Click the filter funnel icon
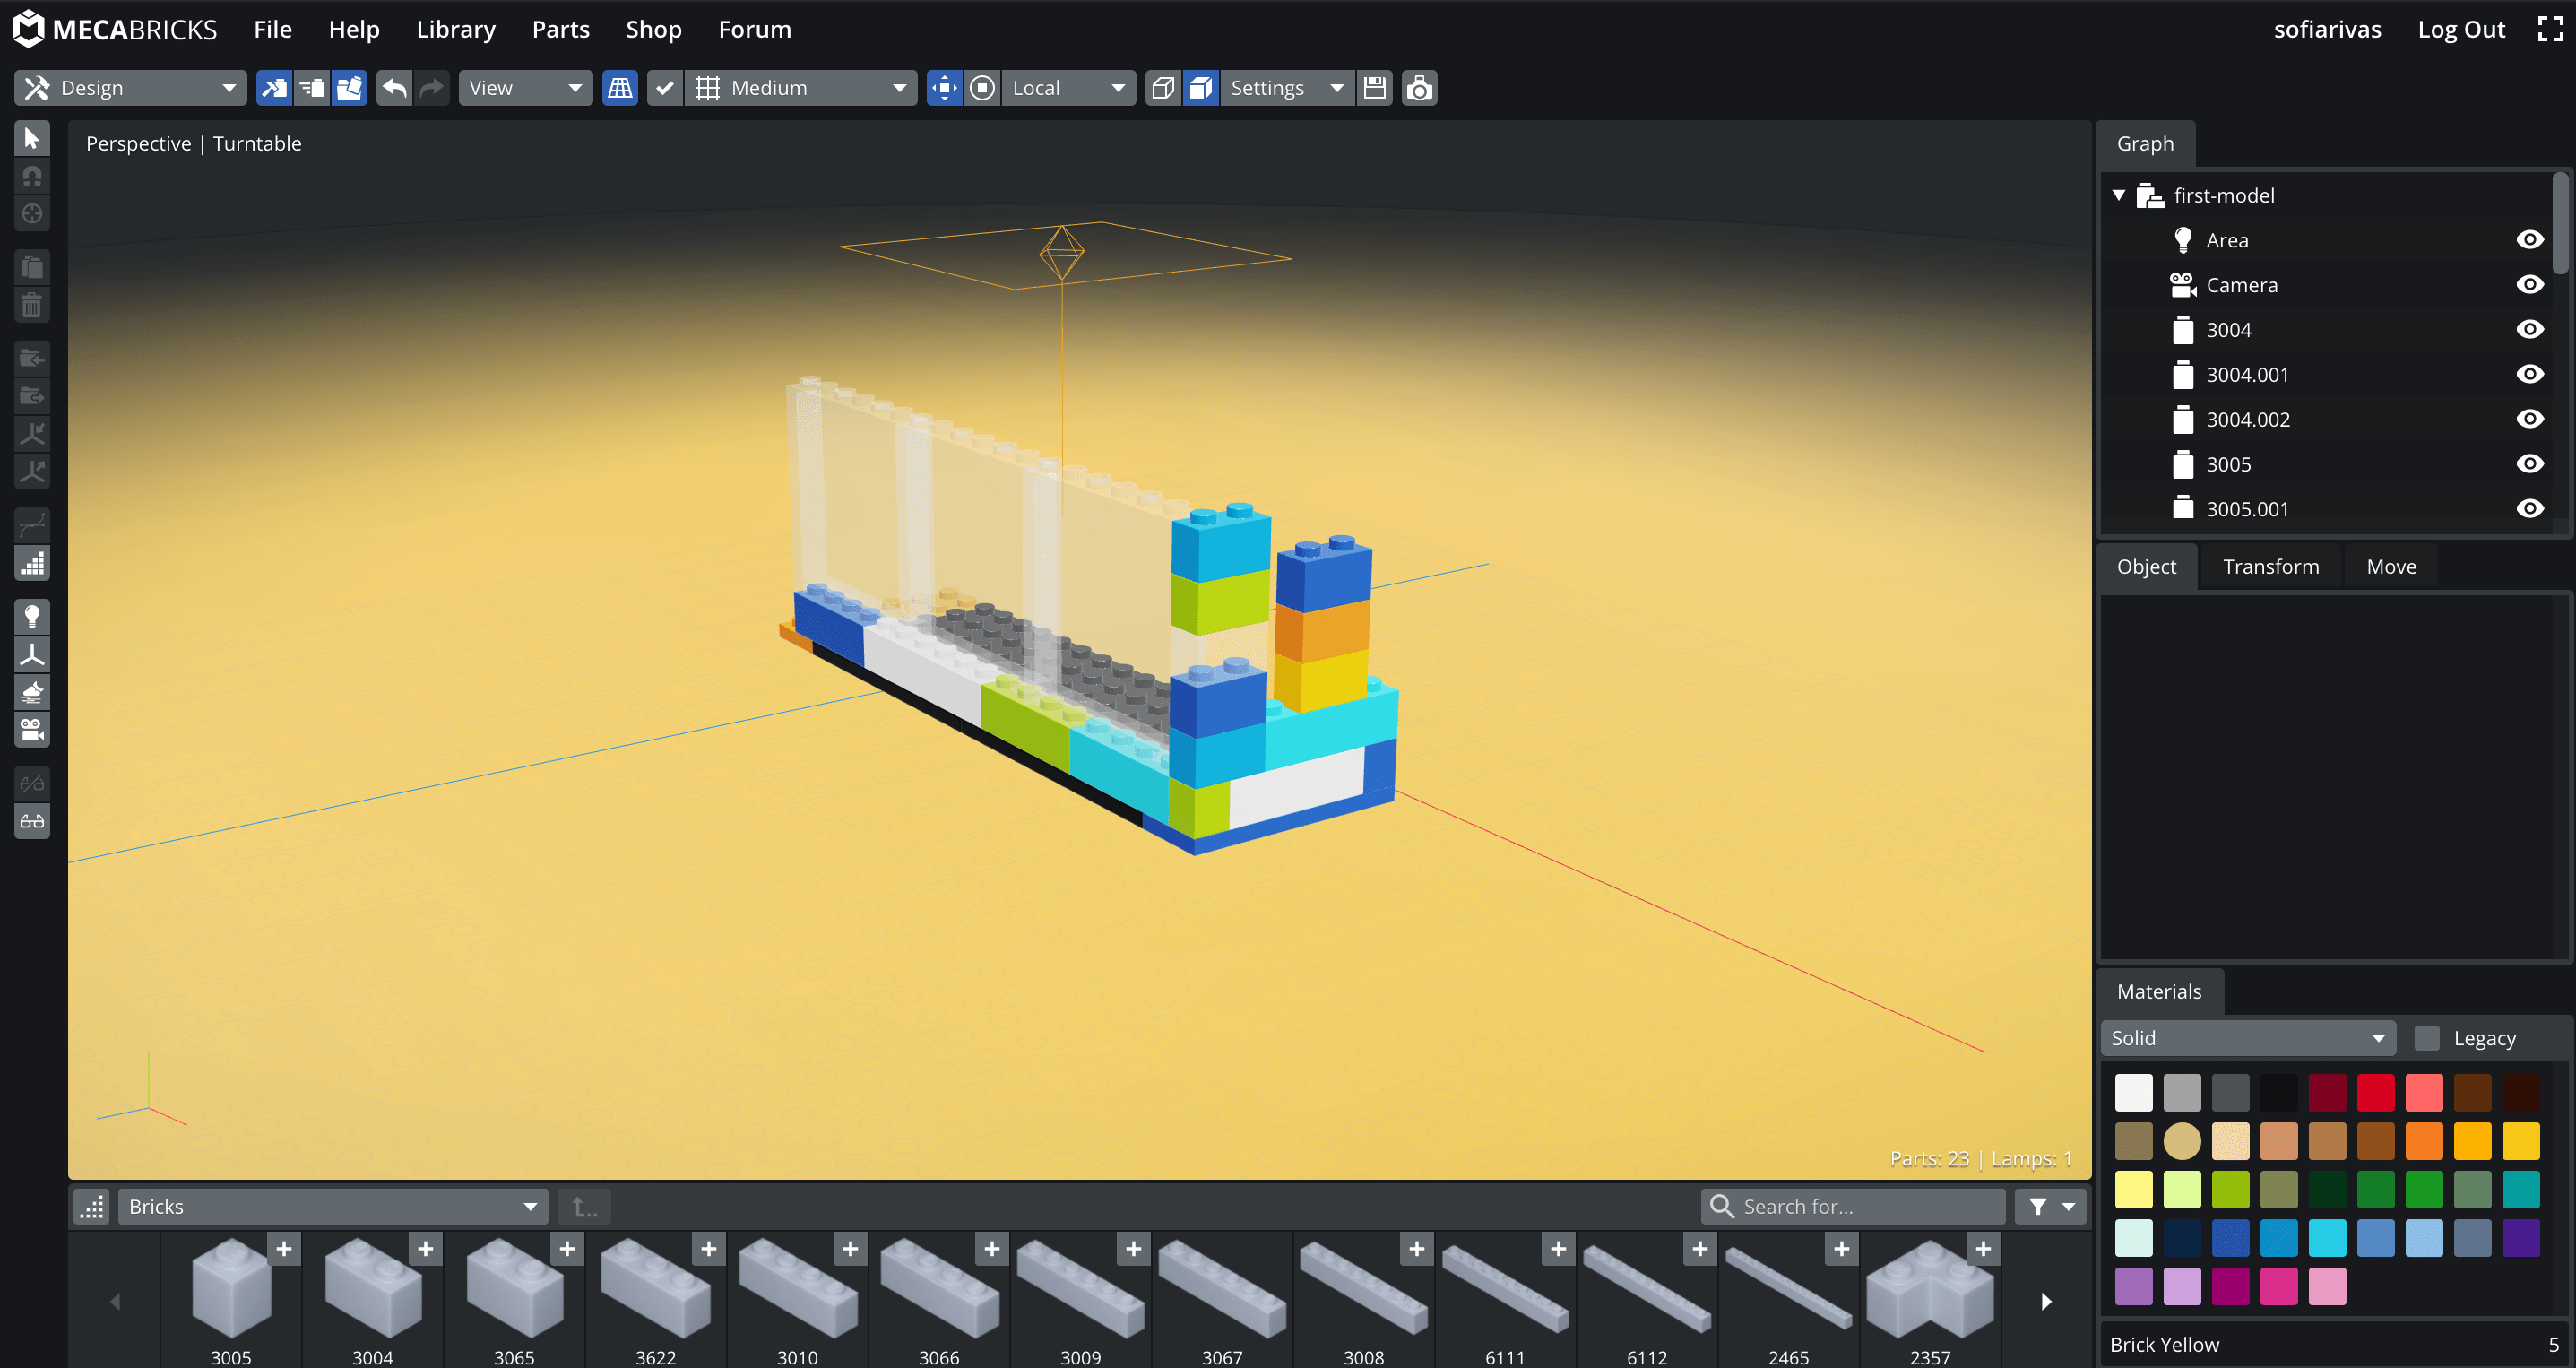 [x=2037, y=1207]
